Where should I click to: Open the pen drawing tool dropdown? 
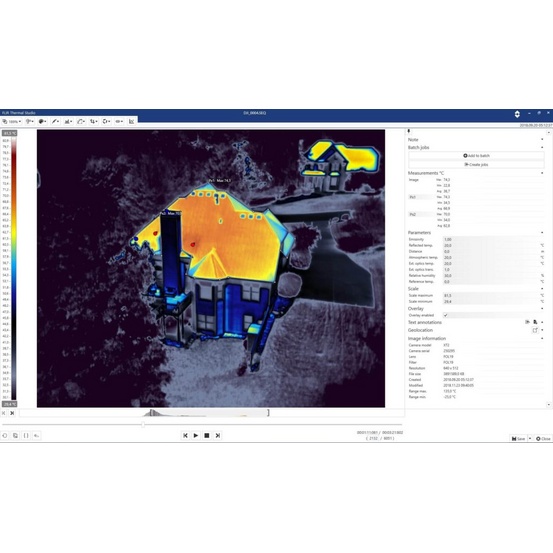coord(55,121)
